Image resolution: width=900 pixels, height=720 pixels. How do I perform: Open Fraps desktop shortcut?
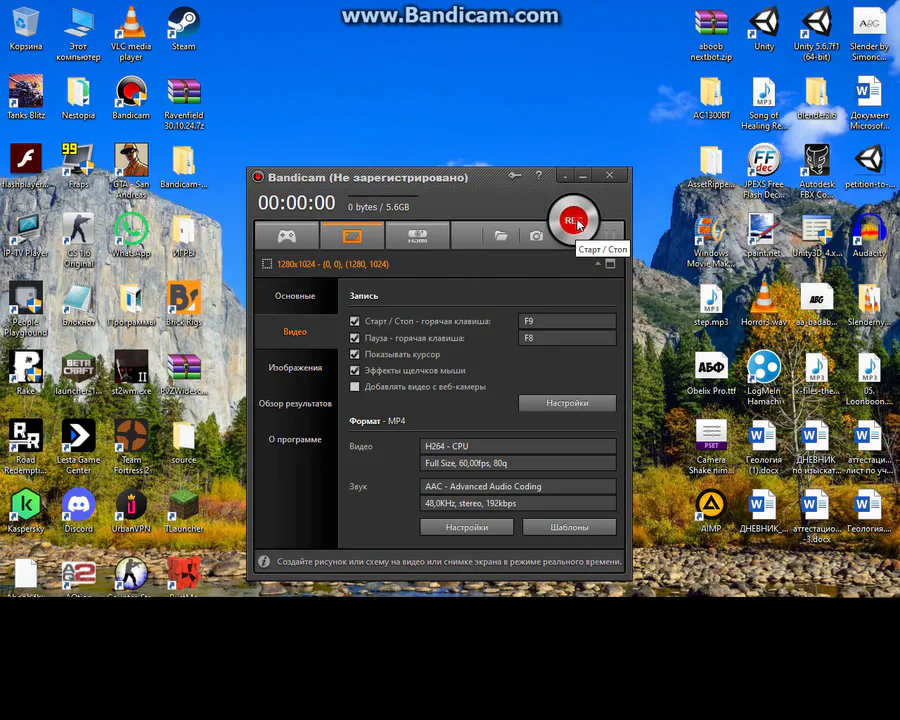[78, 167]
